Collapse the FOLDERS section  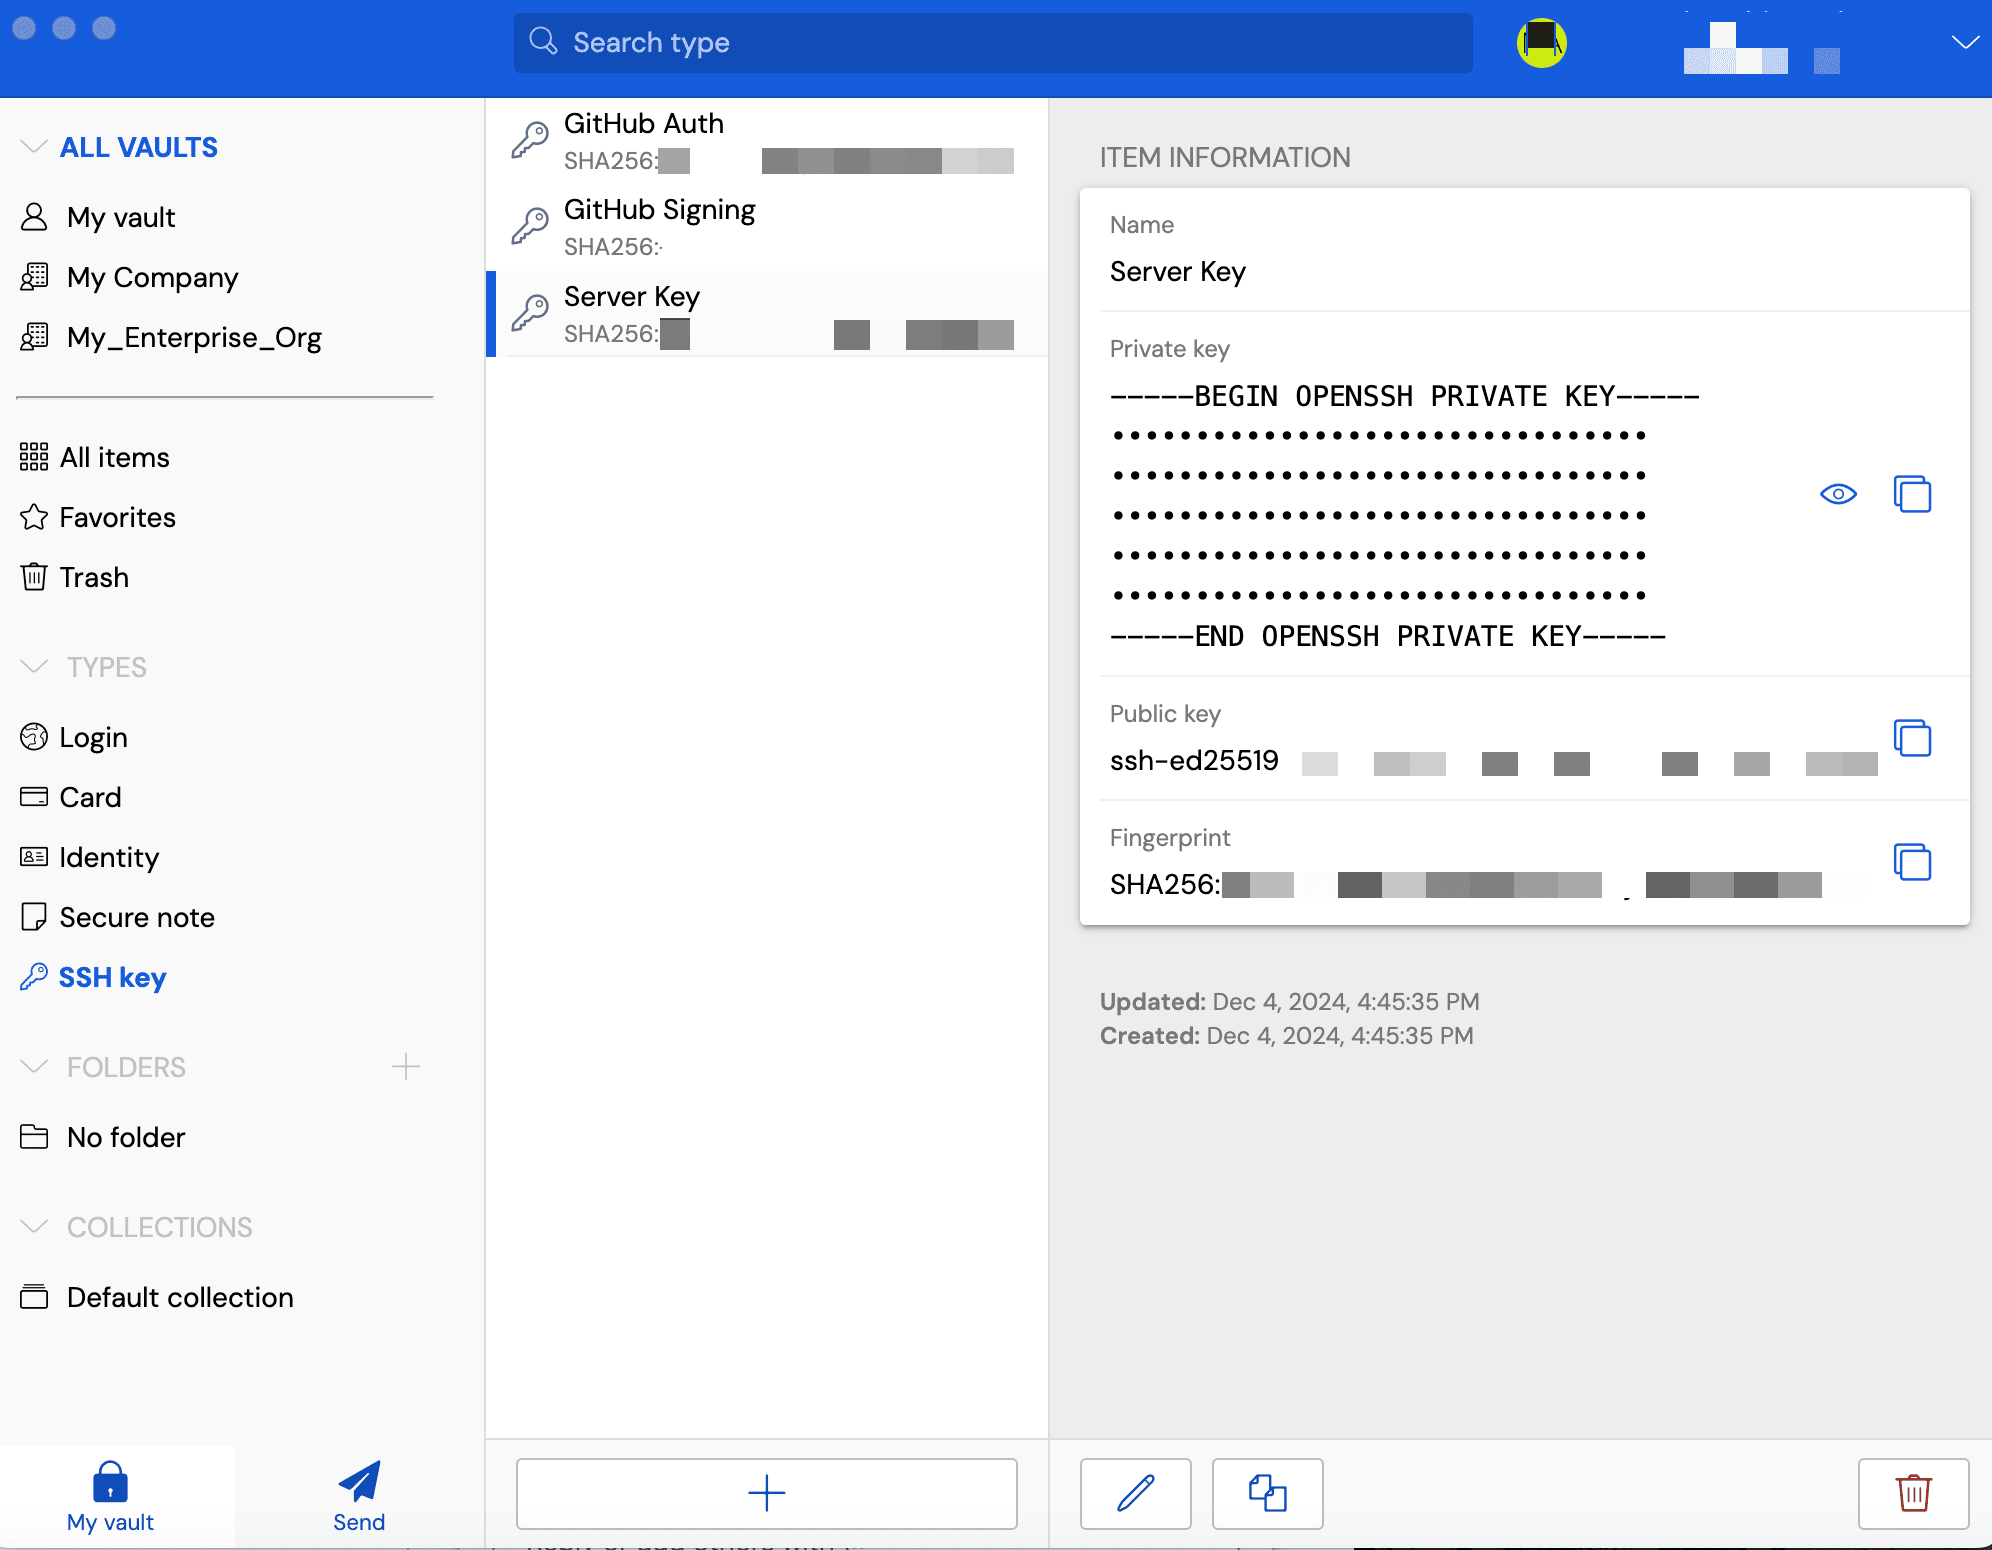pyautogui.click(x=34, y=1067)
